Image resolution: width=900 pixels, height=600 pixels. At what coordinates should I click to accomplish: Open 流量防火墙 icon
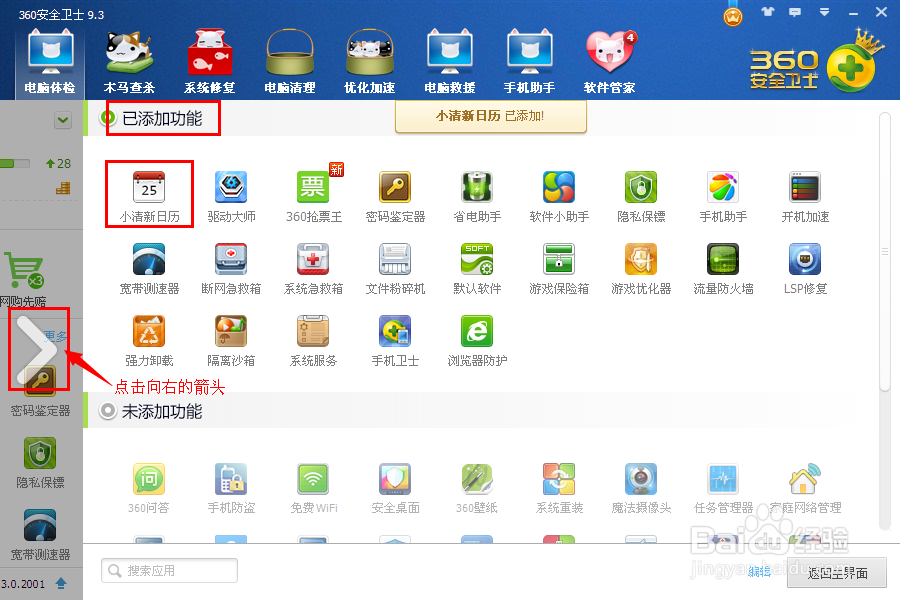click(x=723, y=269)
